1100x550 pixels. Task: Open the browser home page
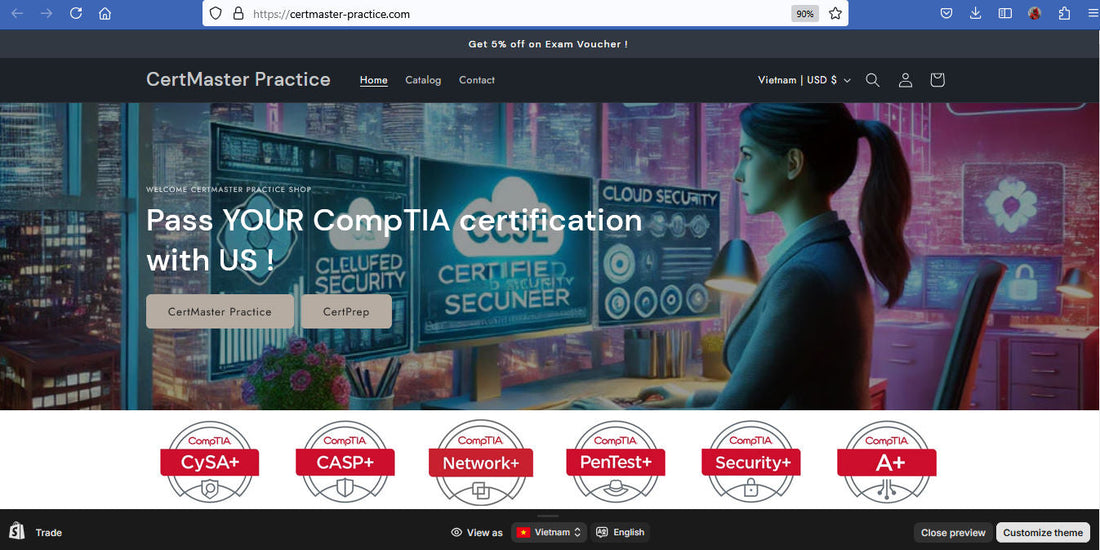point(105,13)
